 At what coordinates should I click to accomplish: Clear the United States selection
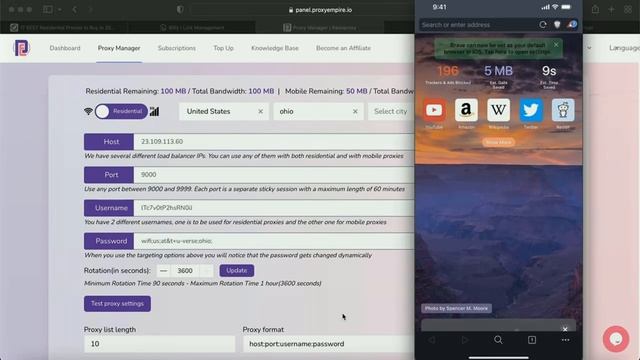260,111
